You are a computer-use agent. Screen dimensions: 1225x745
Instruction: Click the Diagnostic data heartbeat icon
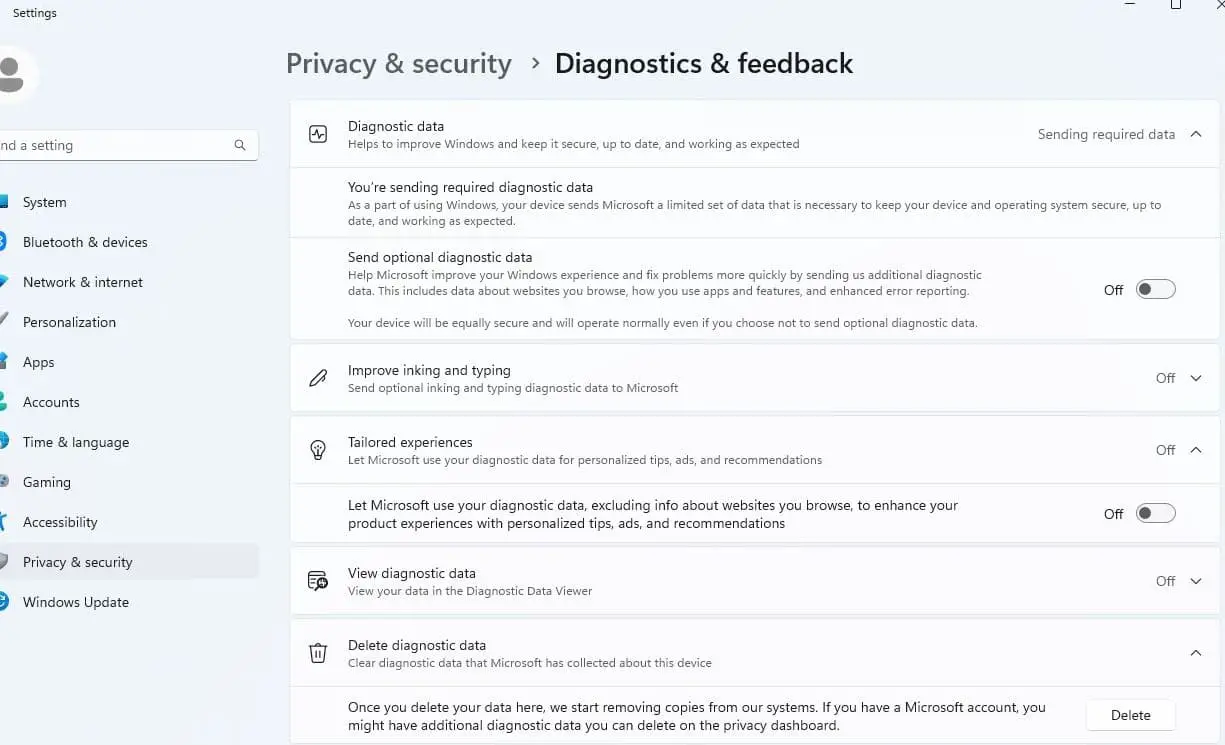(x=318, y=134)
